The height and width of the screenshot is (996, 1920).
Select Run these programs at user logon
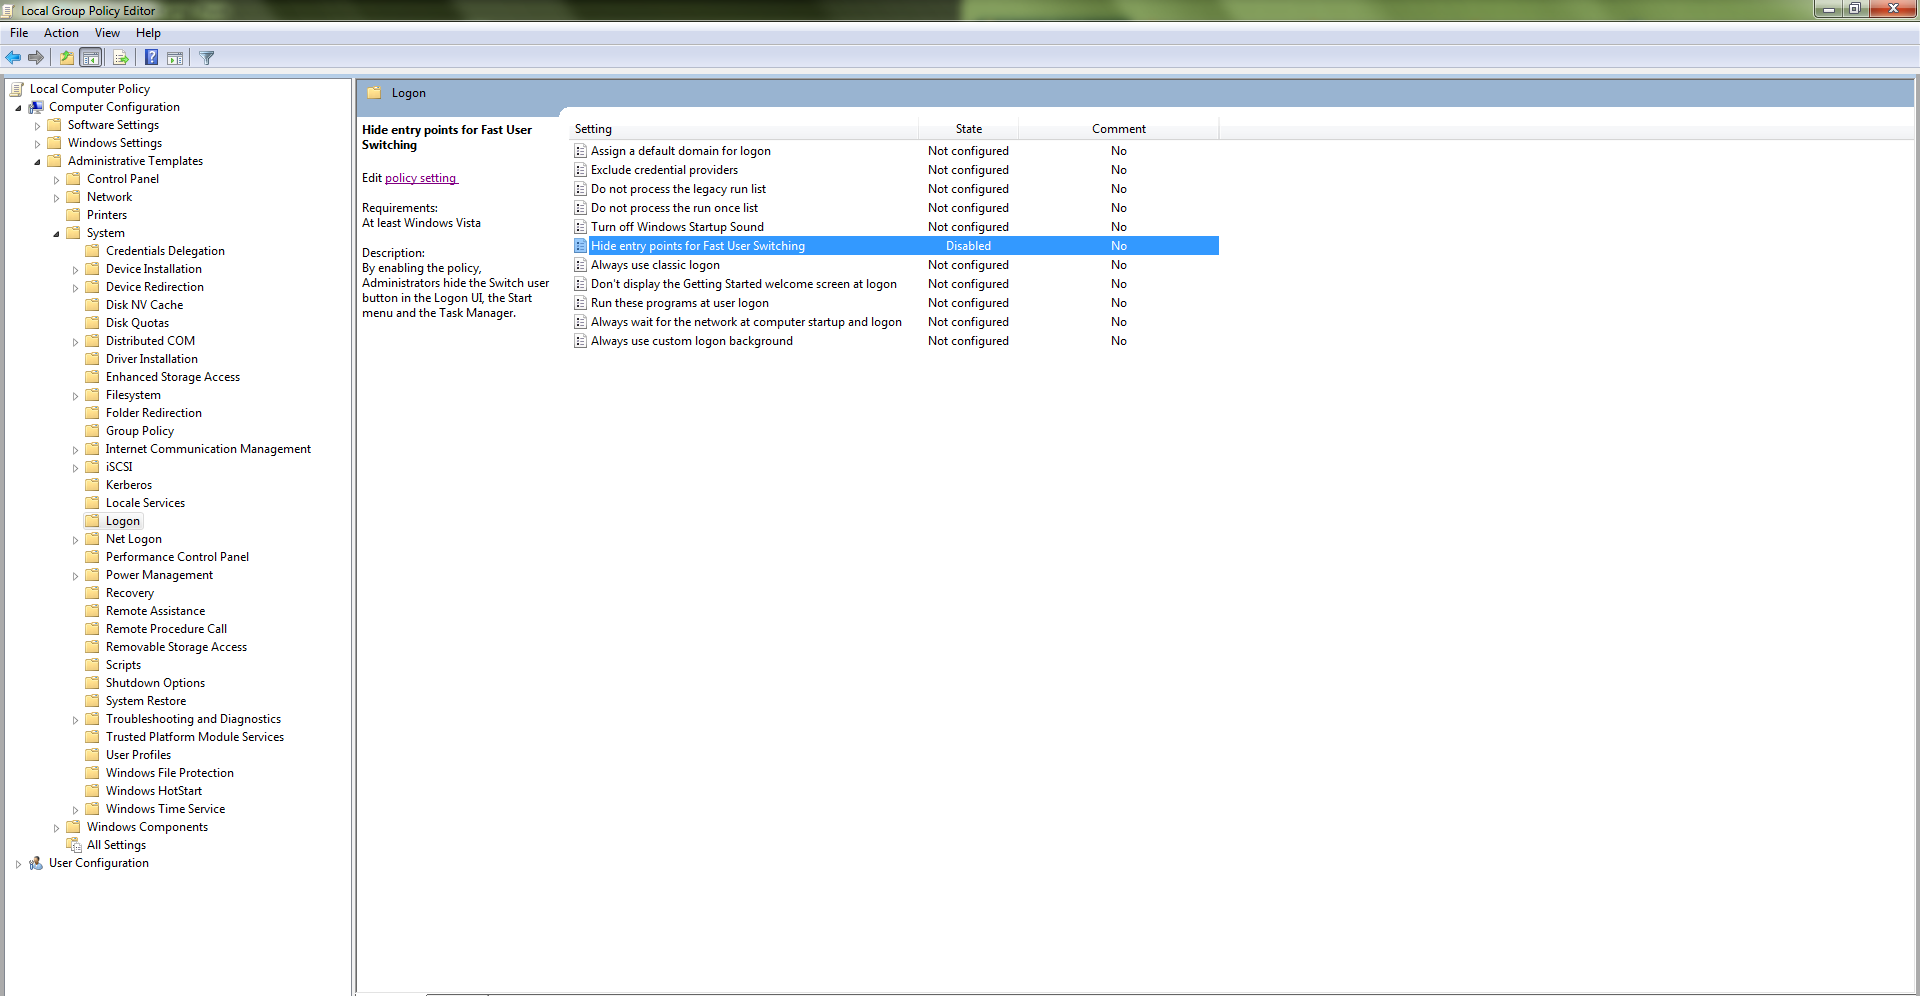tap(680, 303)
